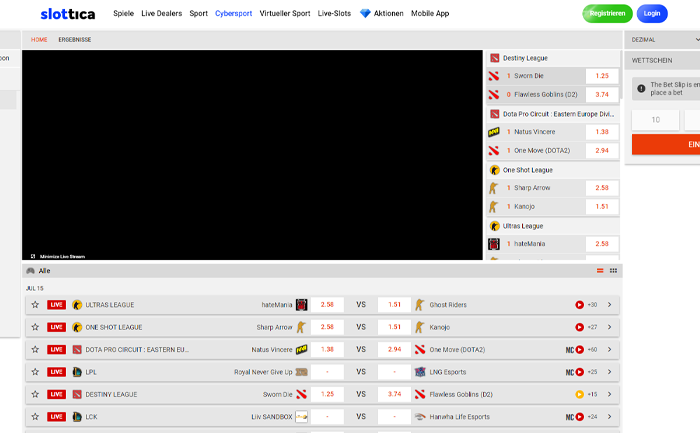This screenshot has height=433, width=700.
Task: Open Aktionen promotions page
Action: [x=388, y=13]
